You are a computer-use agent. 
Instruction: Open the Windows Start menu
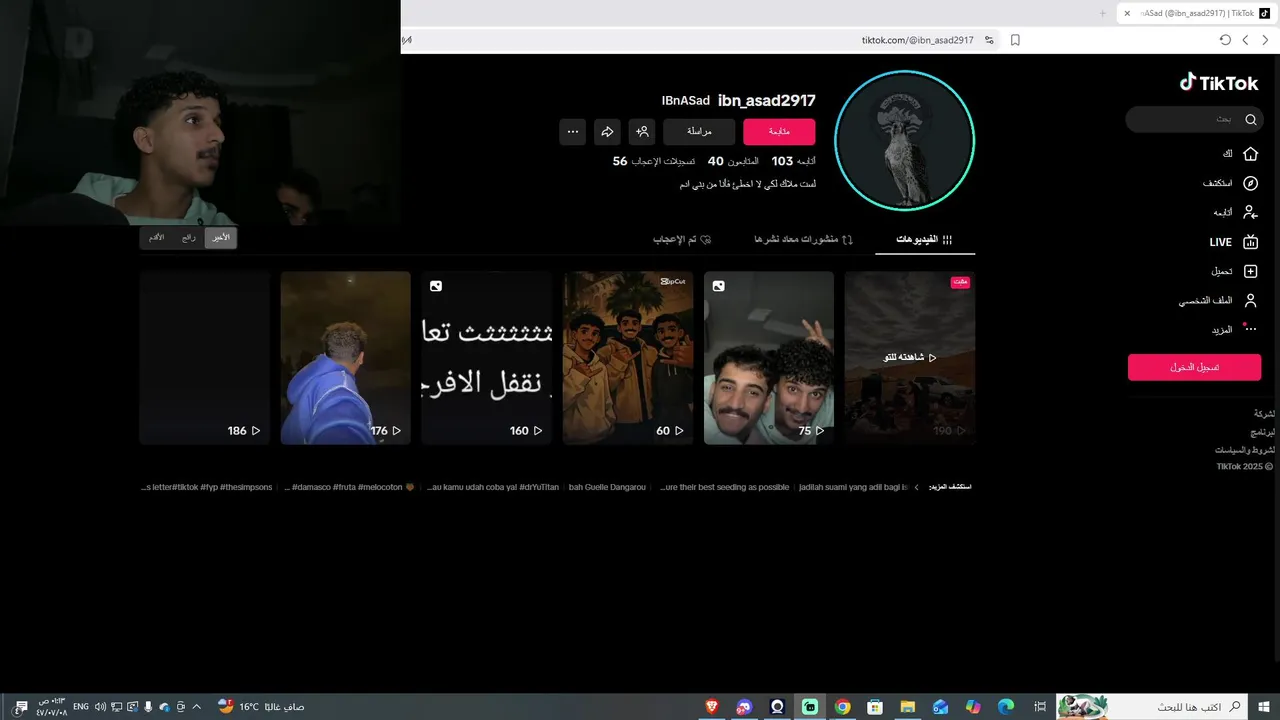pos(1264,706)
